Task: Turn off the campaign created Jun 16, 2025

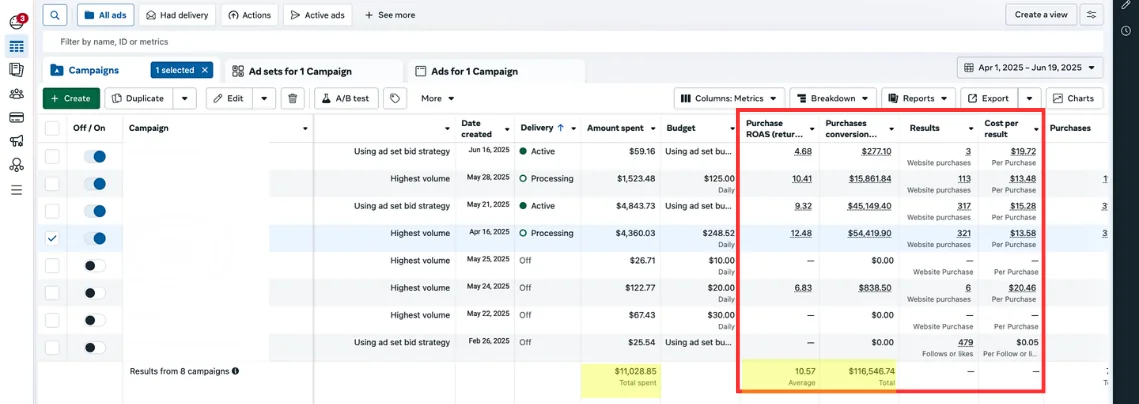Action: pyautogui.click(x=94, y=156)
